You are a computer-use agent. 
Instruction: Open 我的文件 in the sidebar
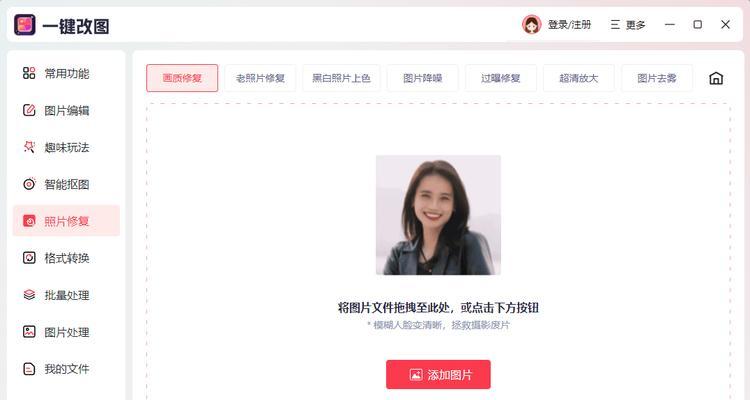66,369
